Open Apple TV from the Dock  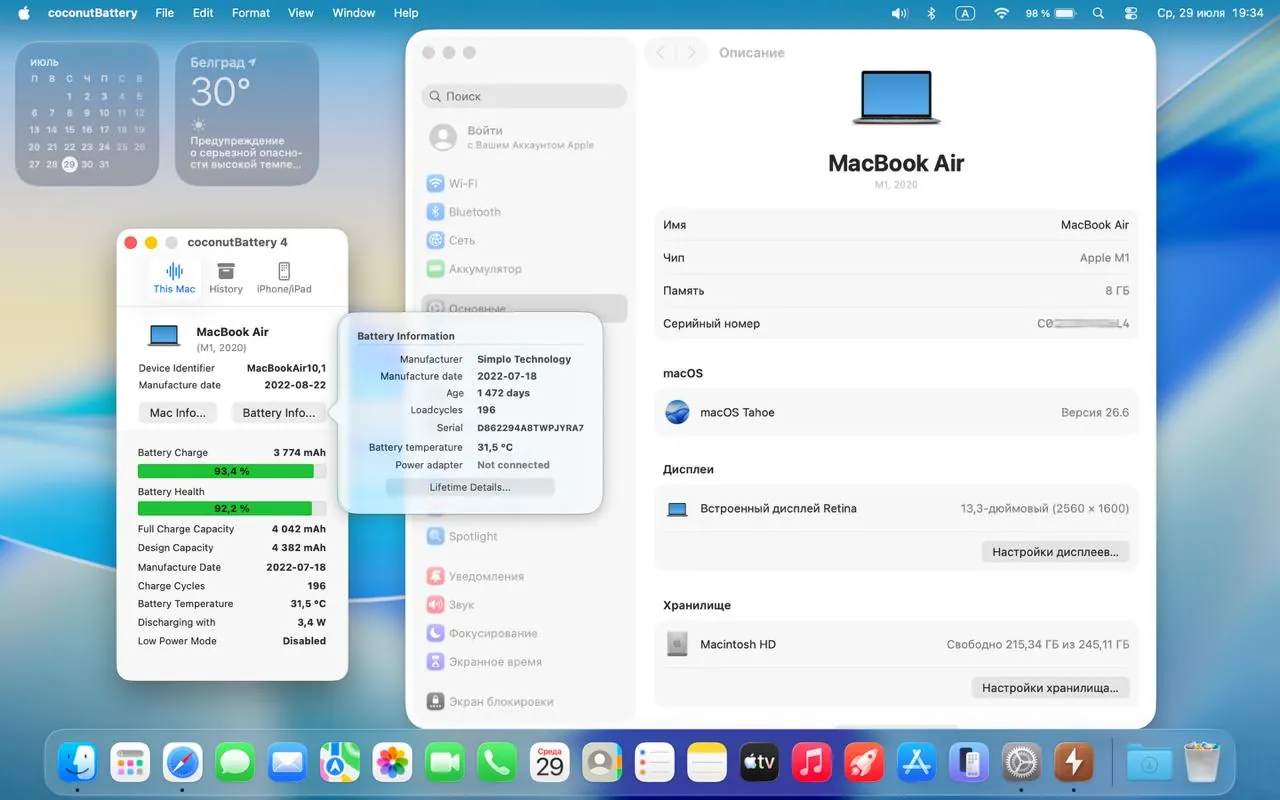pos(759,763)
